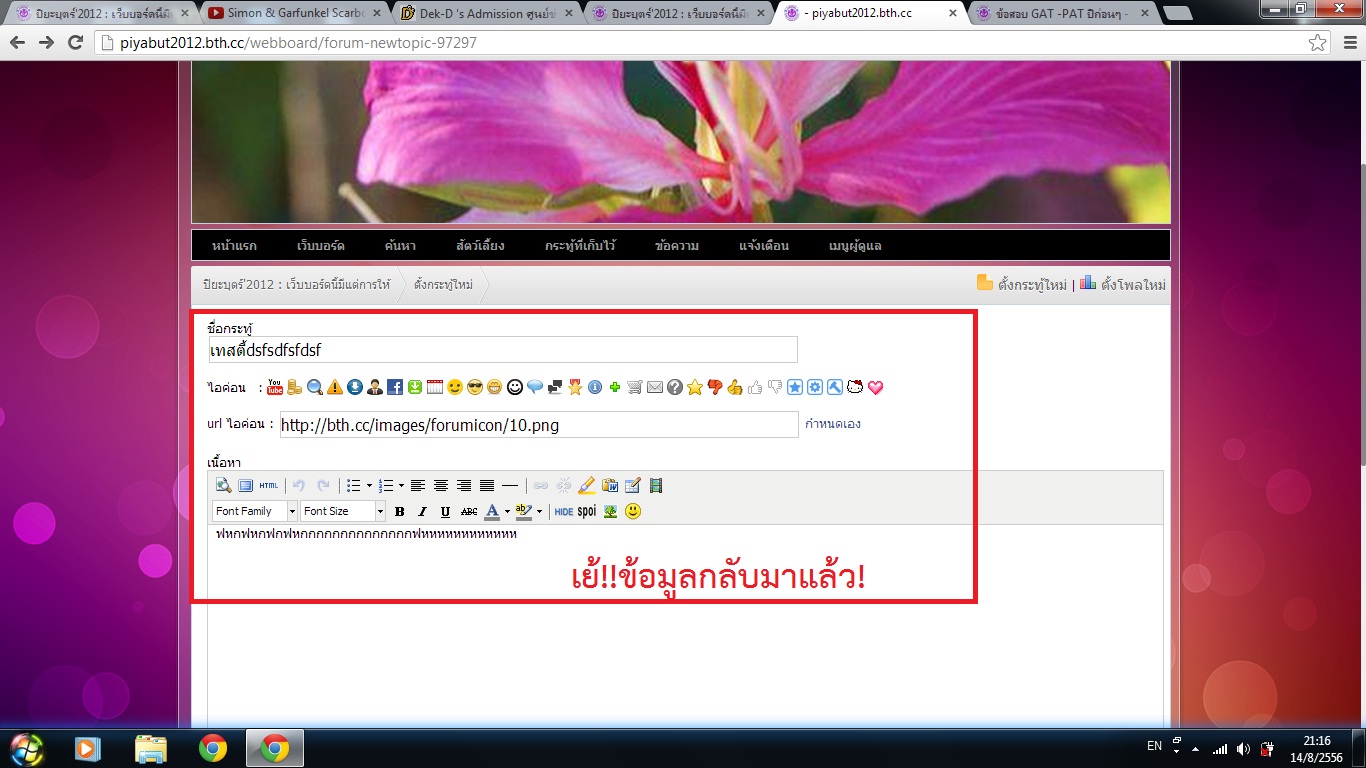Screen dimensions: 1366x768
Task: Toggle underline formatting
Action: [445, 511]
